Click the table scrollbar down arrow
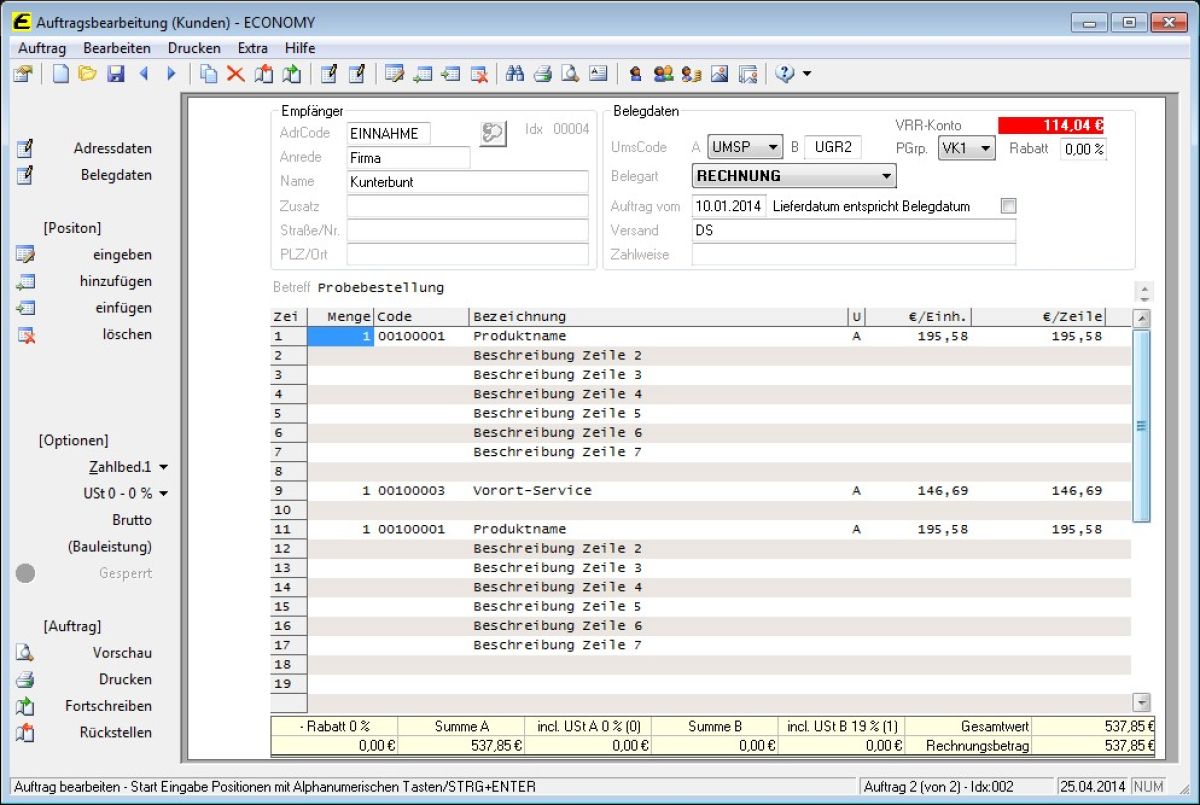Screen dimensions: 1200x805 click(1142, 702)
